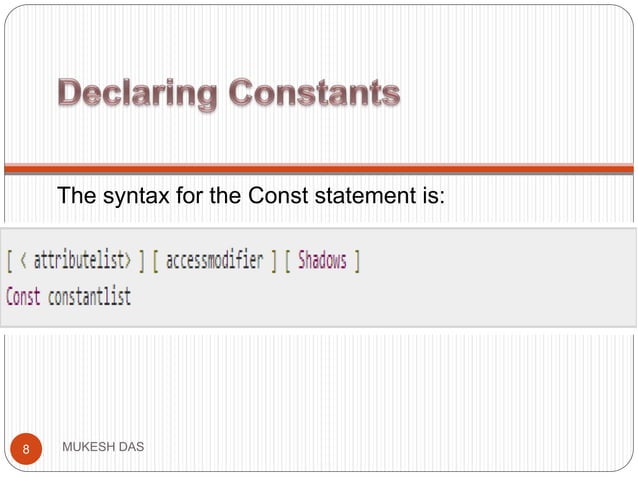Click "attributelist" in the code snippet
The image size is (638, 478).
click(82, 261)
